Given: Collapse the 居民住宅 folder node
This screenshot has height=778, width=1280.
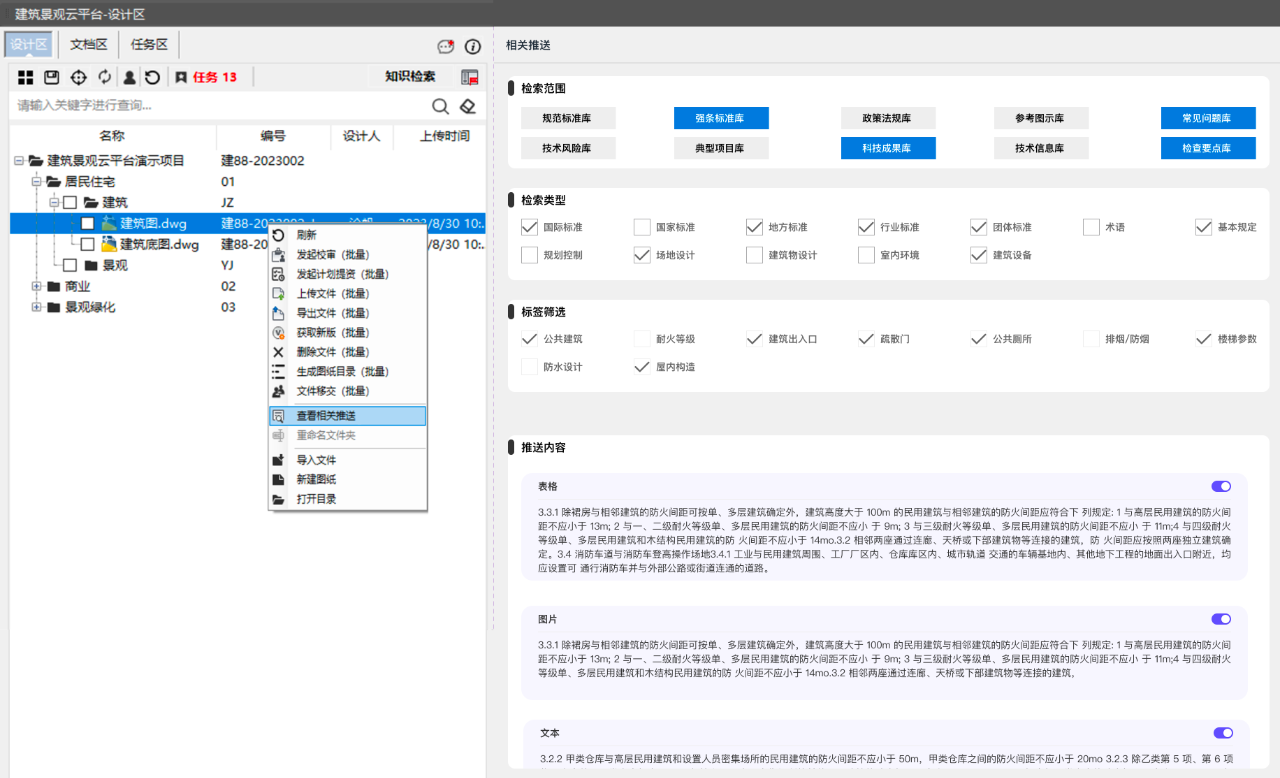Looking at the screenshot, I should click(37, 181).
